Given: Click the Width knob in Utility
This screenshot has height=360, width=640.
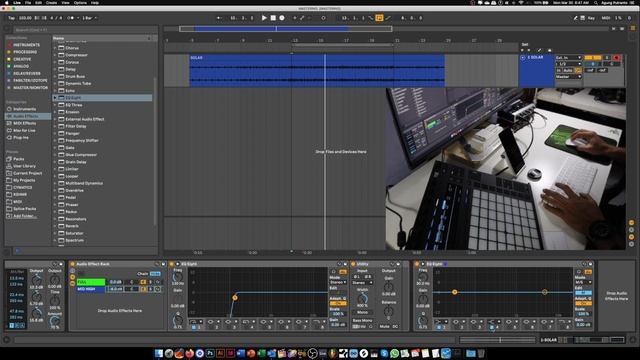Looking at the screenshot, I should pyautogui.click(x=362, y=298).
